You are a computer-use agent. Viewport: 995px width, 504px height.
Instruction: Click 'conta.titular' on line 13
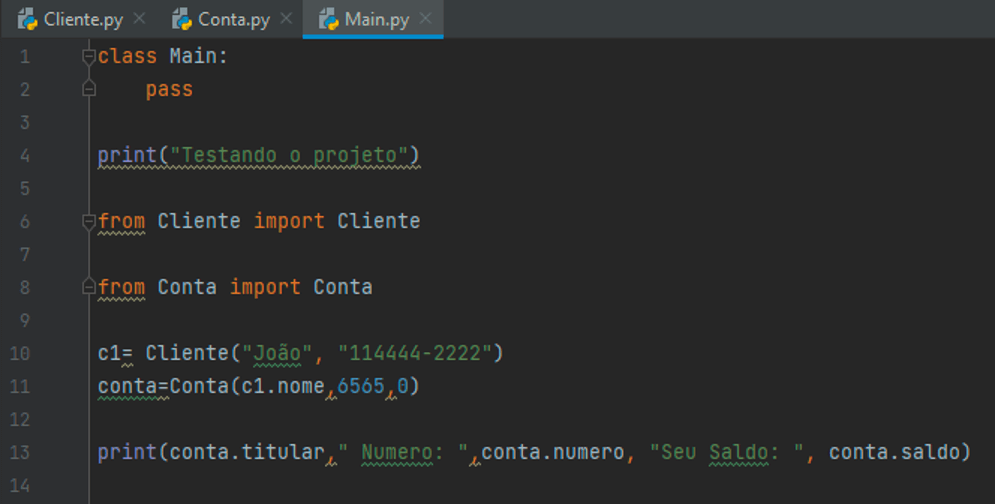246,451
